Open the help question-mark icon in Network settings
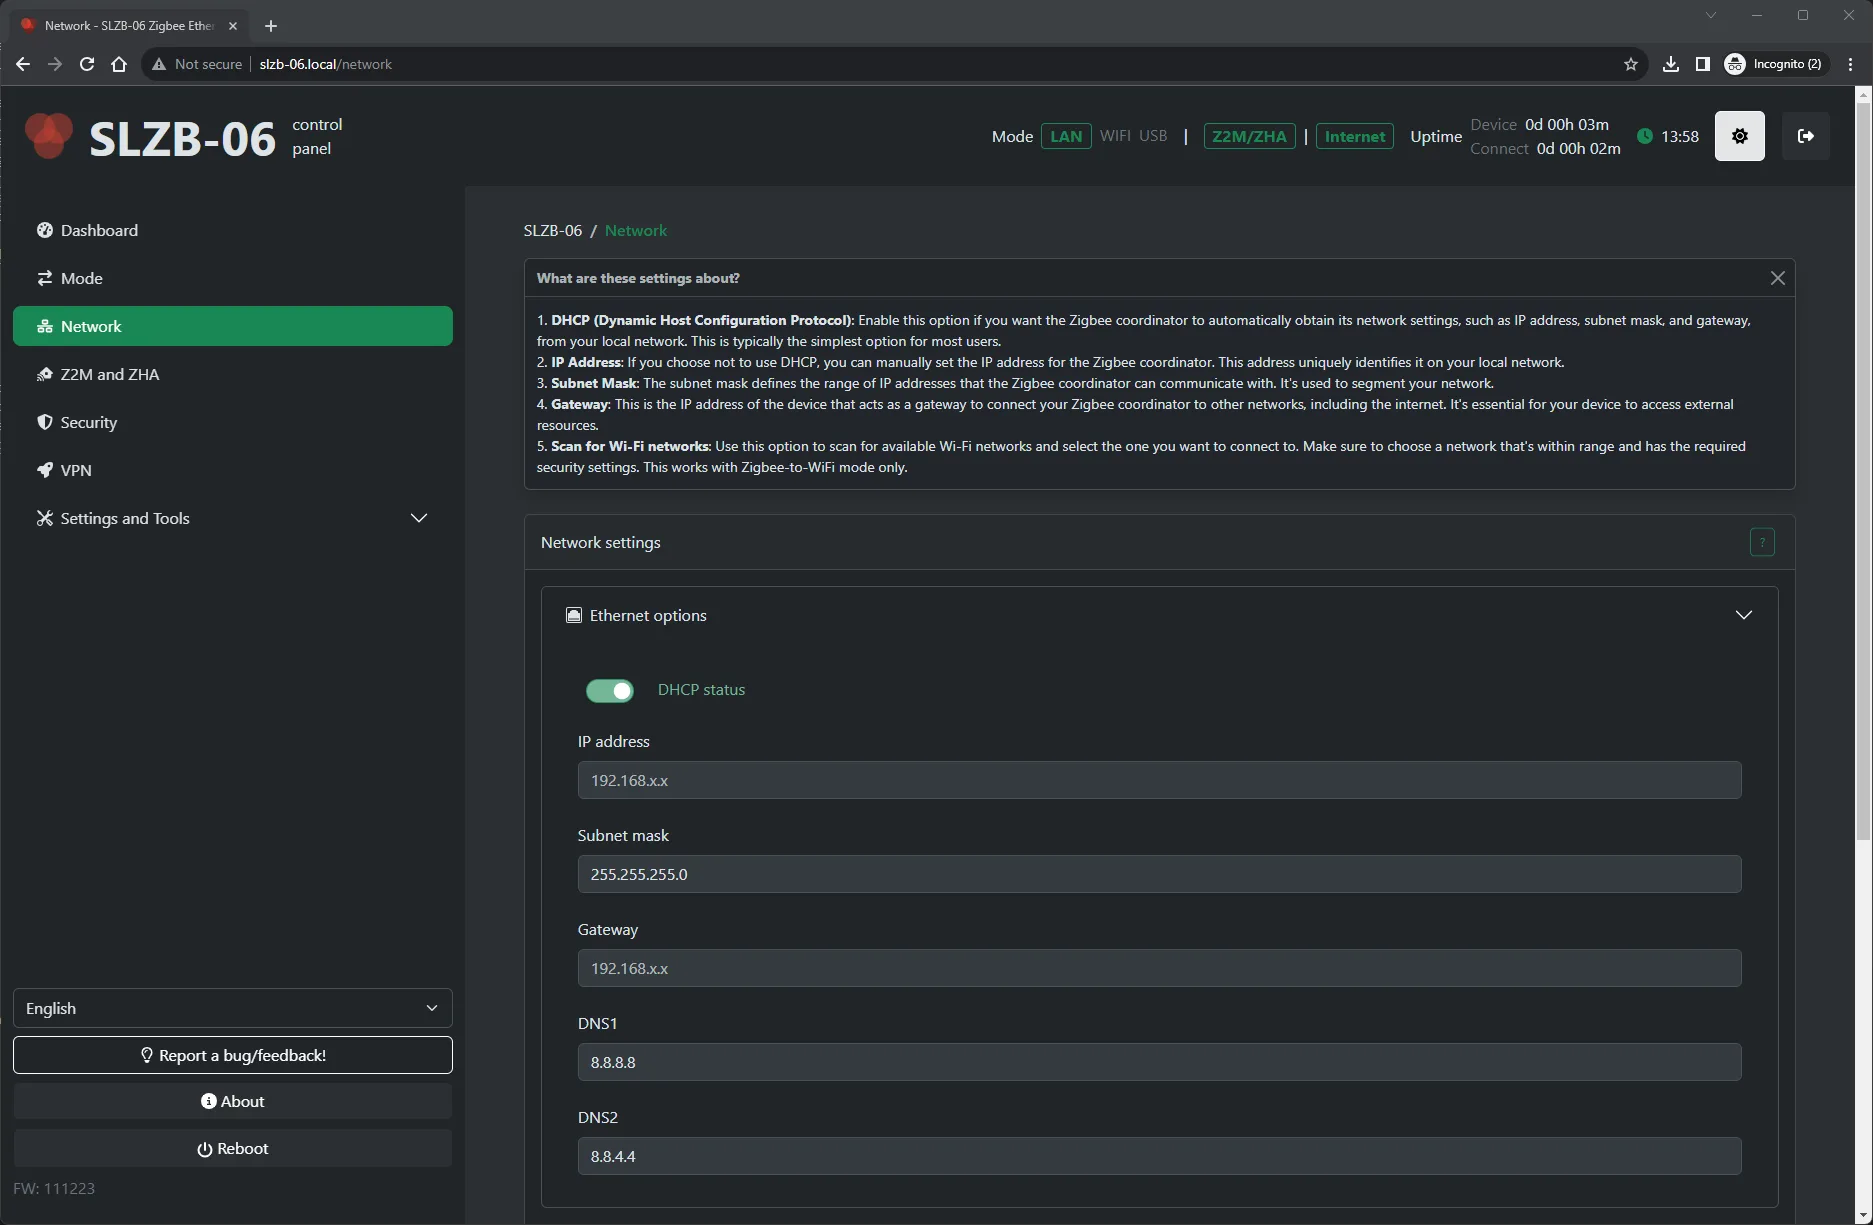Viewport: 1873px width, 1225px height. tap(1761, 542)
